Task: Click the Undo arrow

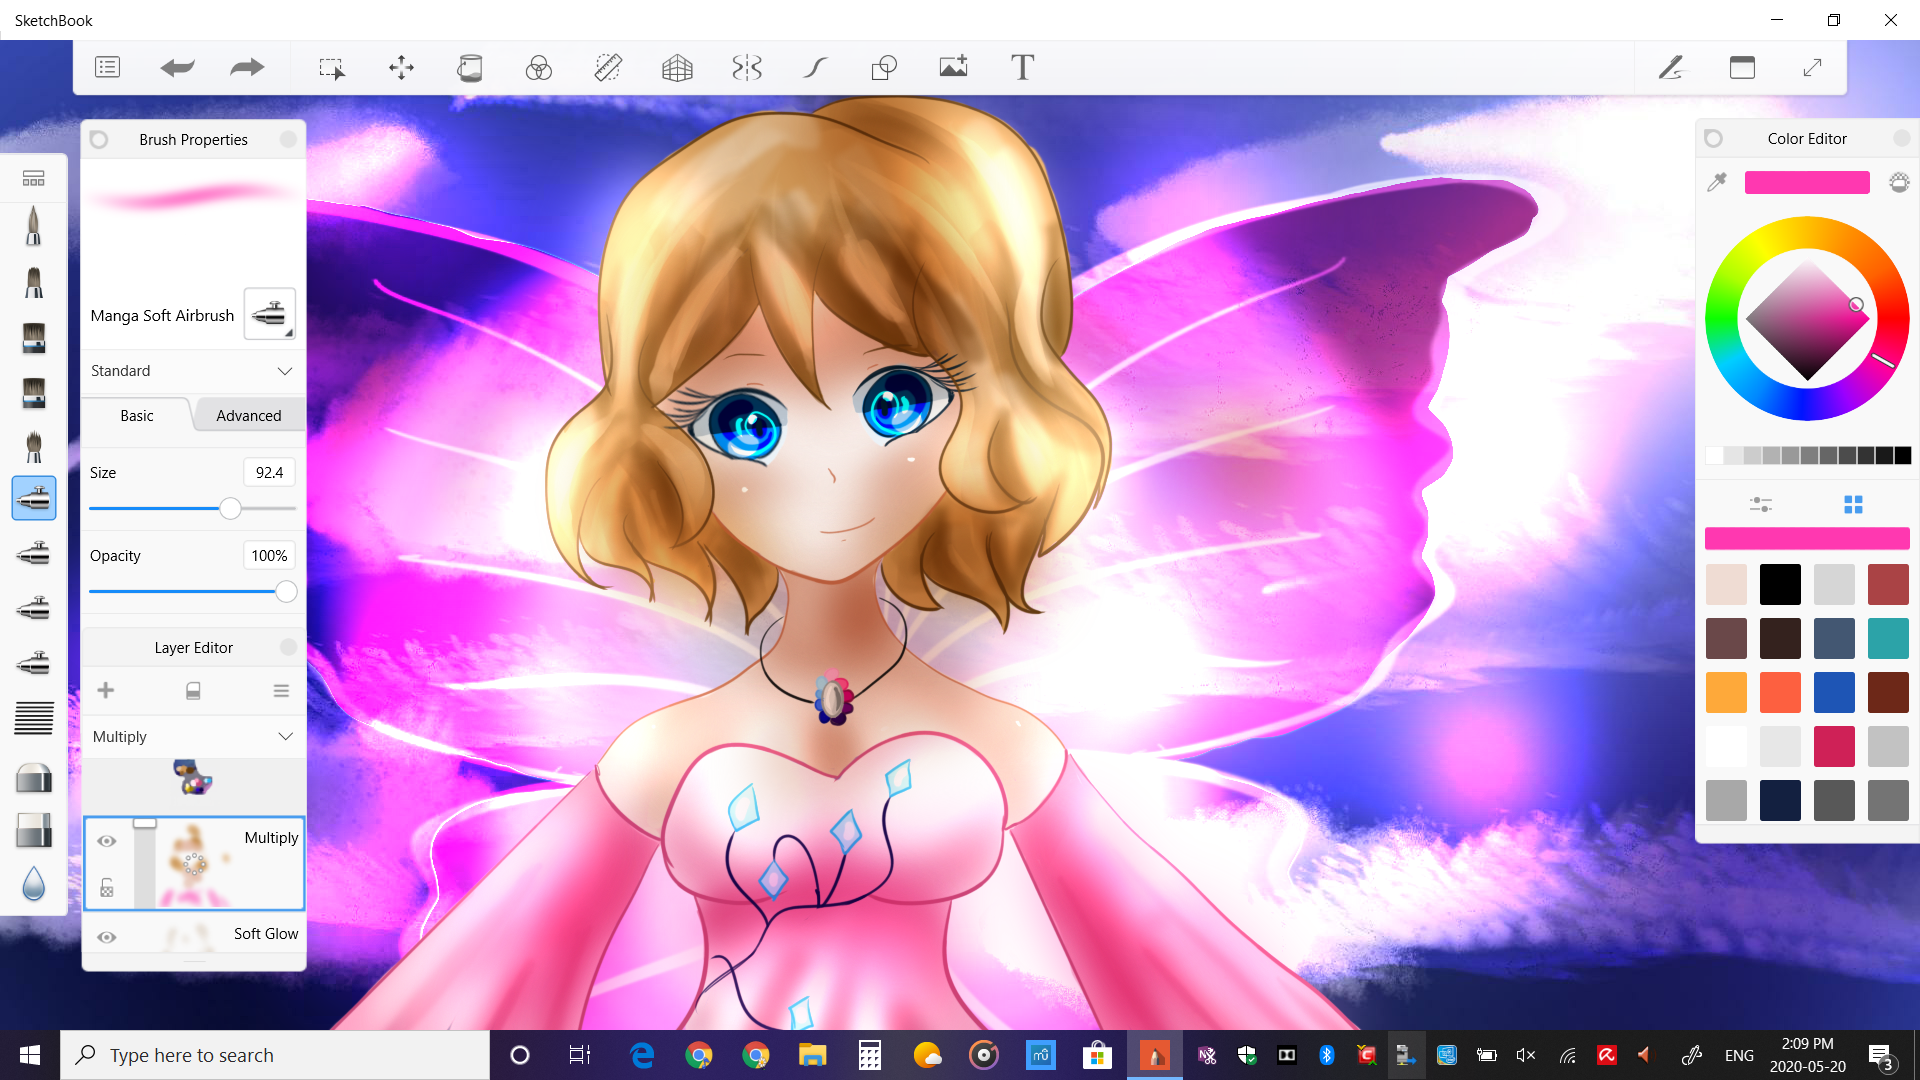Action: [177, 67]
